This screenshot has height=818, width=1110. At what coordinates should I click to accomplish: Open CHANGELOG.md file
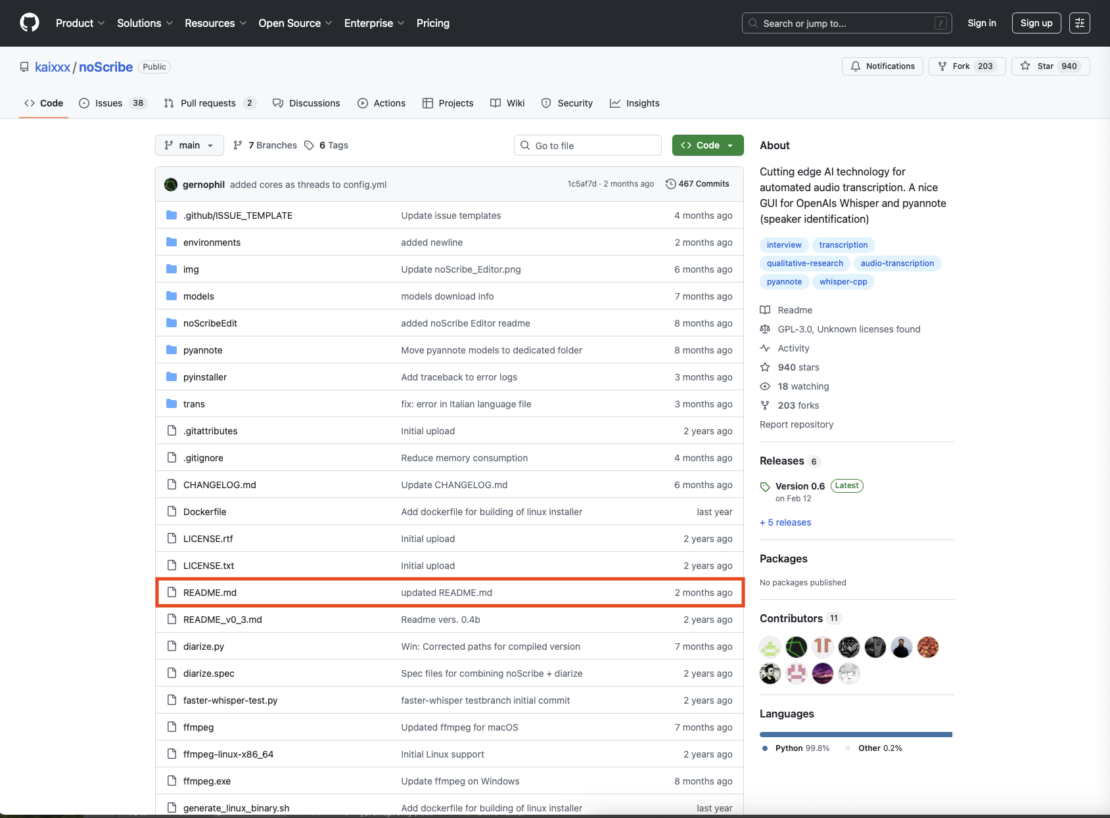point(219,485)
